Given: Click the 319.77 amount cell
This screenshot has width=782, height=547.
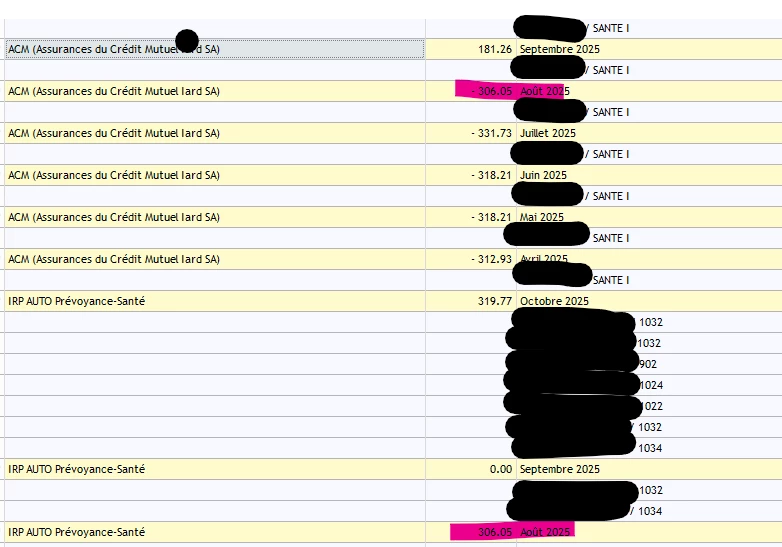Looking at the screenshot, I should pos(471,301).
